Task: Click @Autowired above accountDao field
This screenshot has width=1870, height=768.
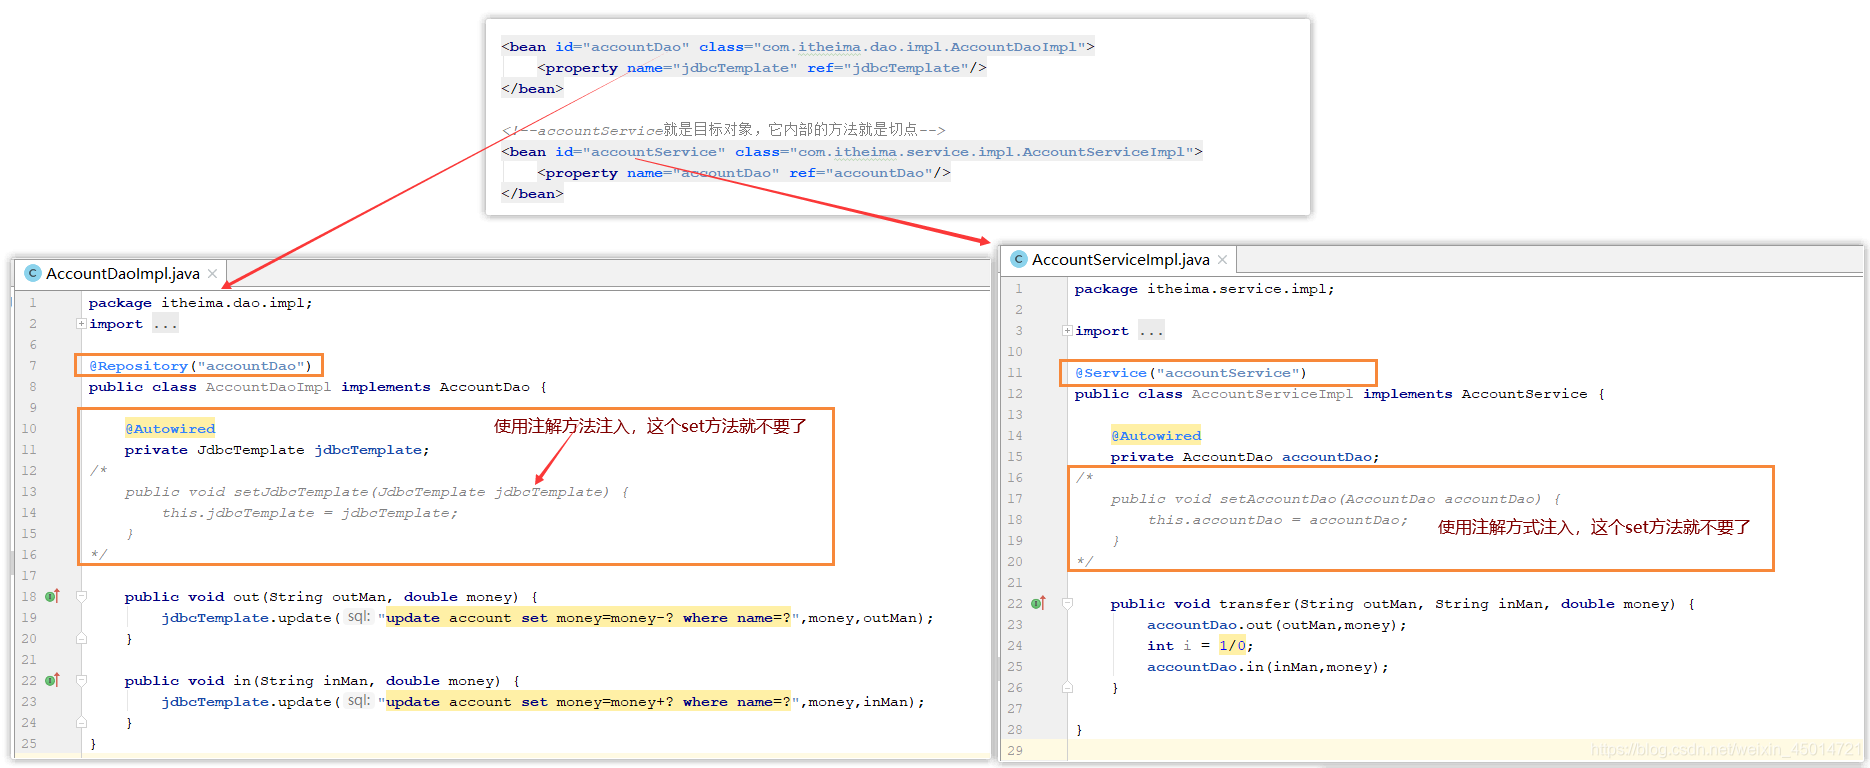Action: click(x=1156, y=436)
